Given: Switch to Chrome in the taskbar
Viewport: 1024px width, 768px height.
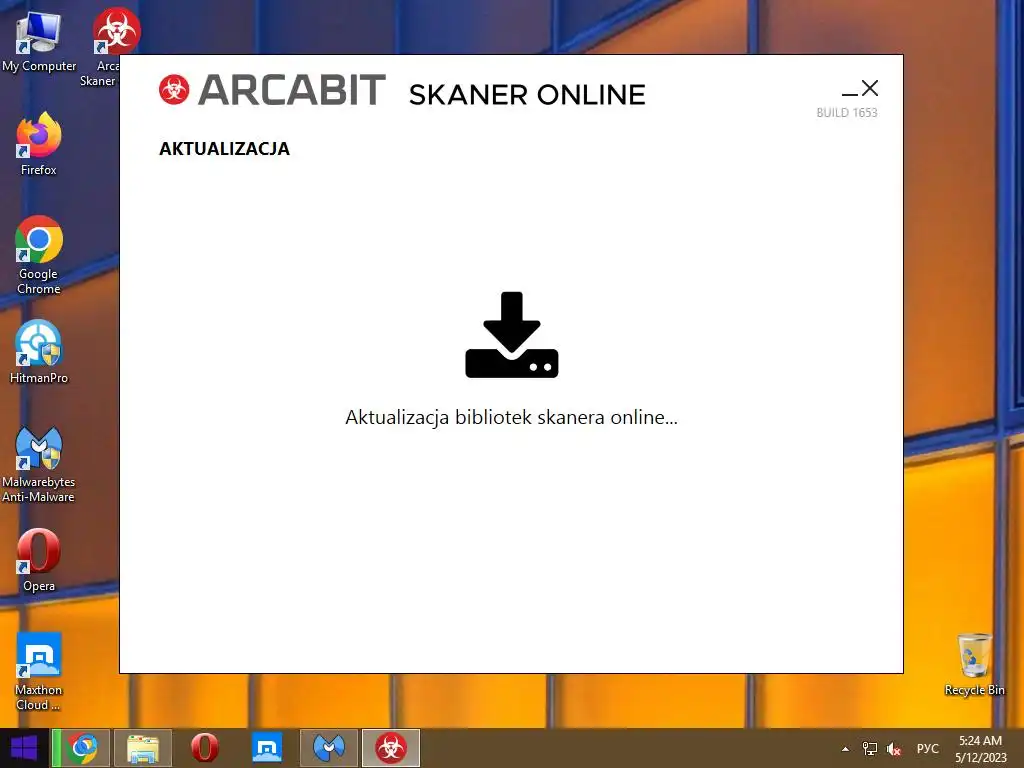Looking at the screenshot, I should click(81, 748).
